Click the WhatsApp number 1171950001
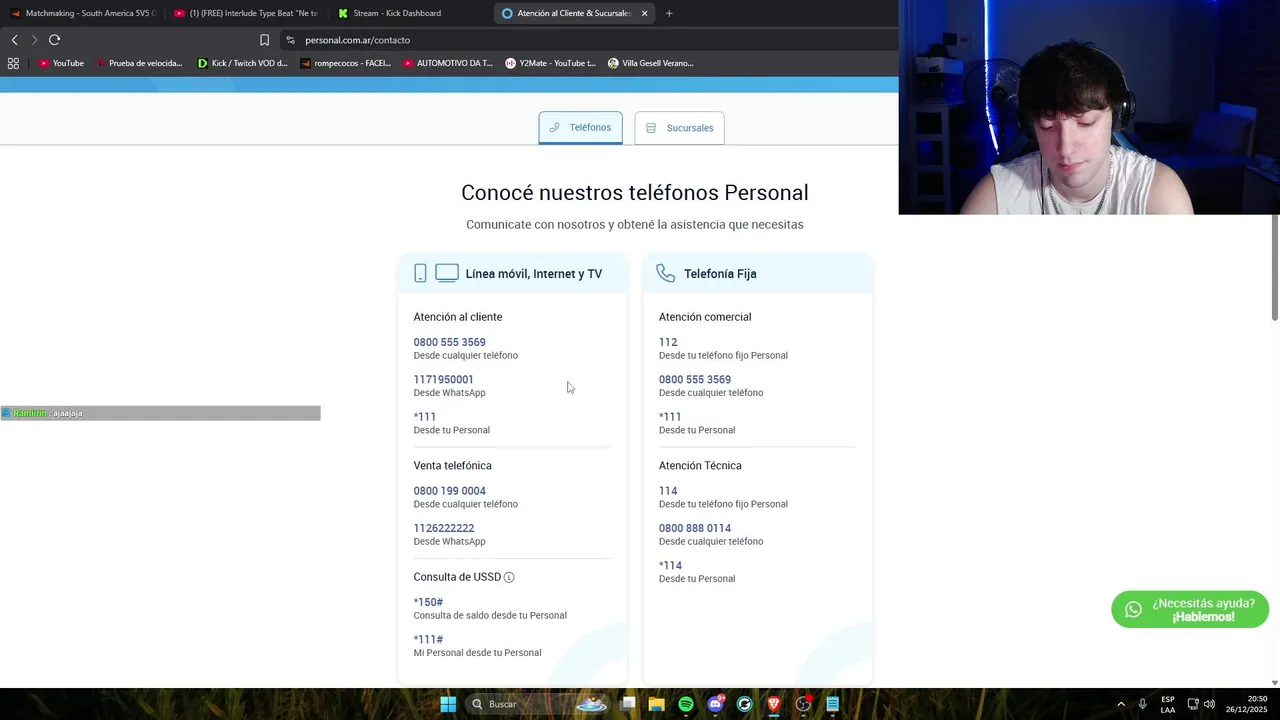Viewport: 1280px width, 720px height. 444,379
